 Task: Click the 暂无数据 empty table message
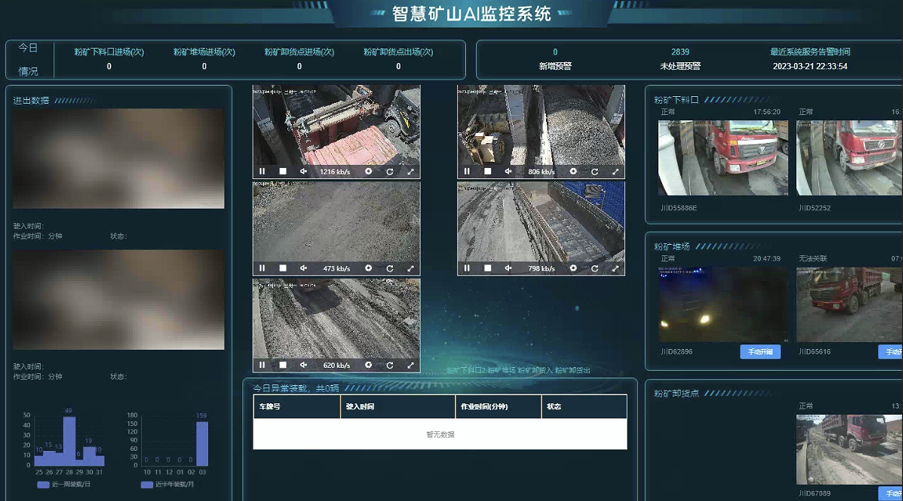[441, 434]
